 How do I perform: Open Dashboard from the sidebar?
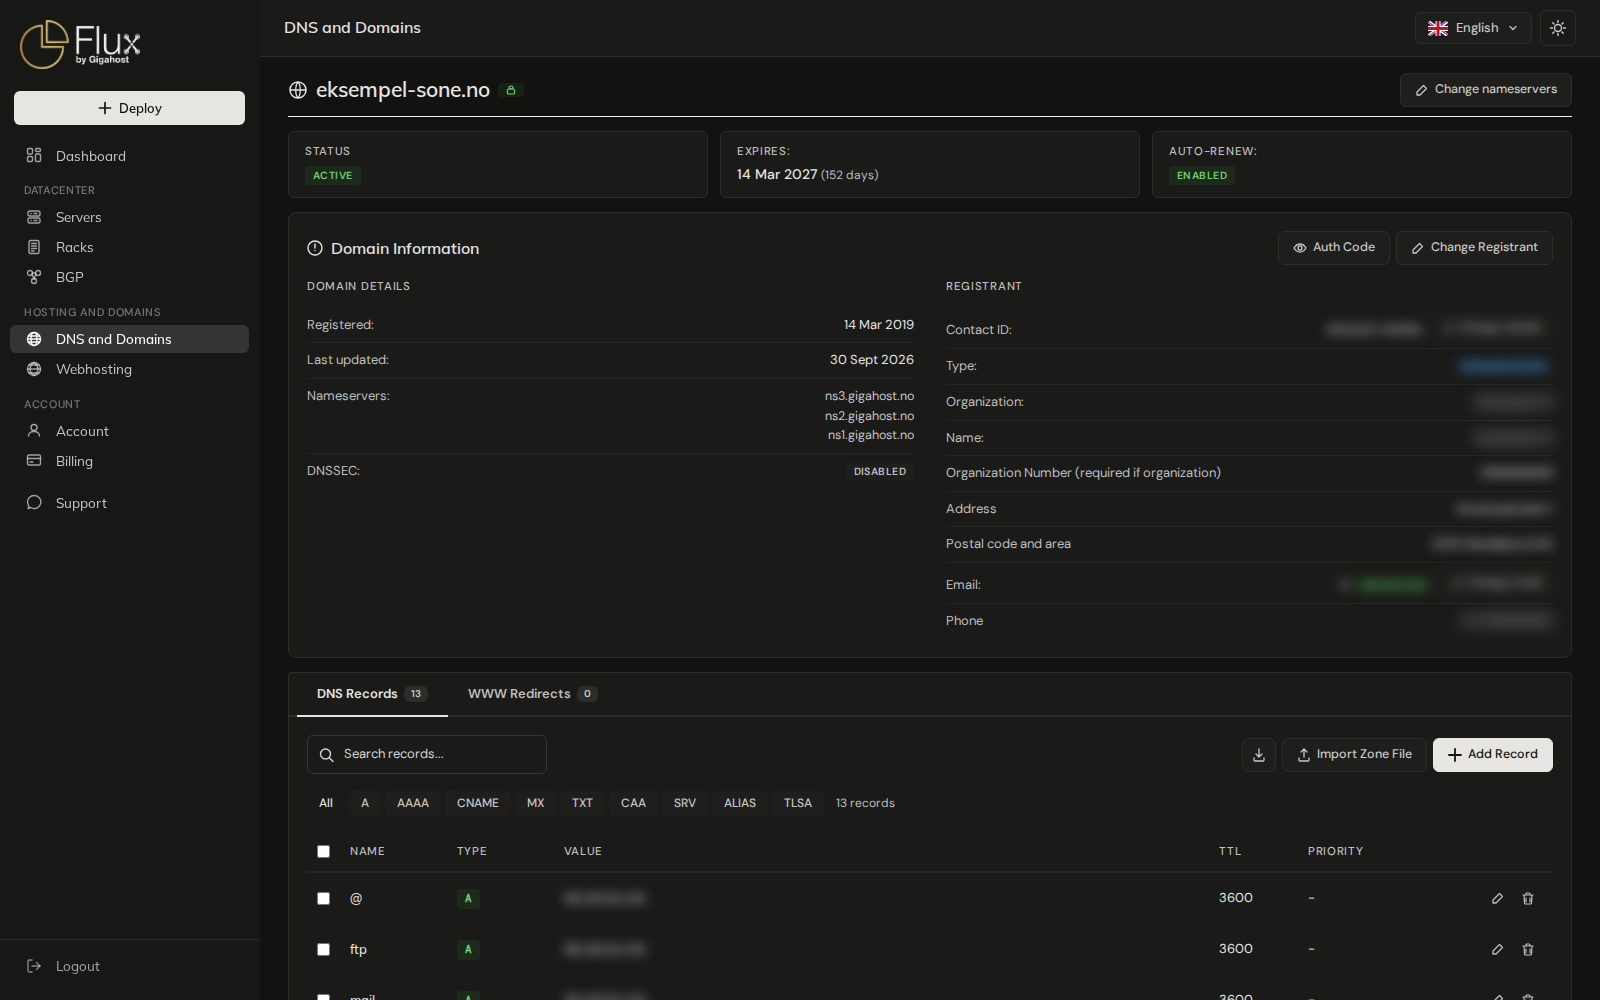(129, 156)
